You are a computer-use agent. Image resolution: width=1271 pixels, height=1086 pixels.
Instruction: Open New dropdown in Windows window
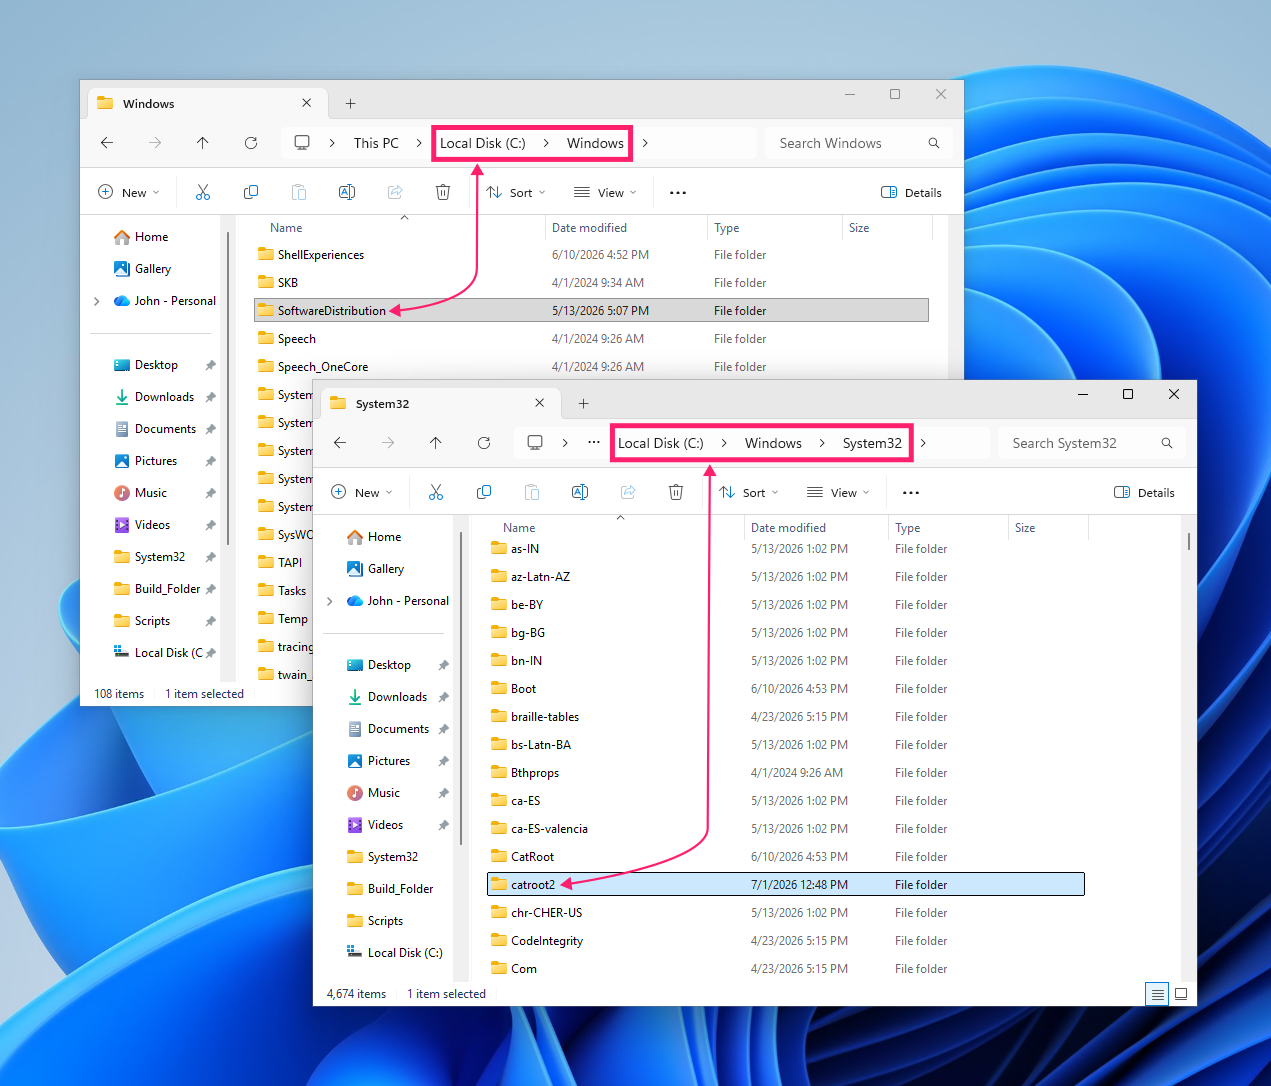[128, 192]
